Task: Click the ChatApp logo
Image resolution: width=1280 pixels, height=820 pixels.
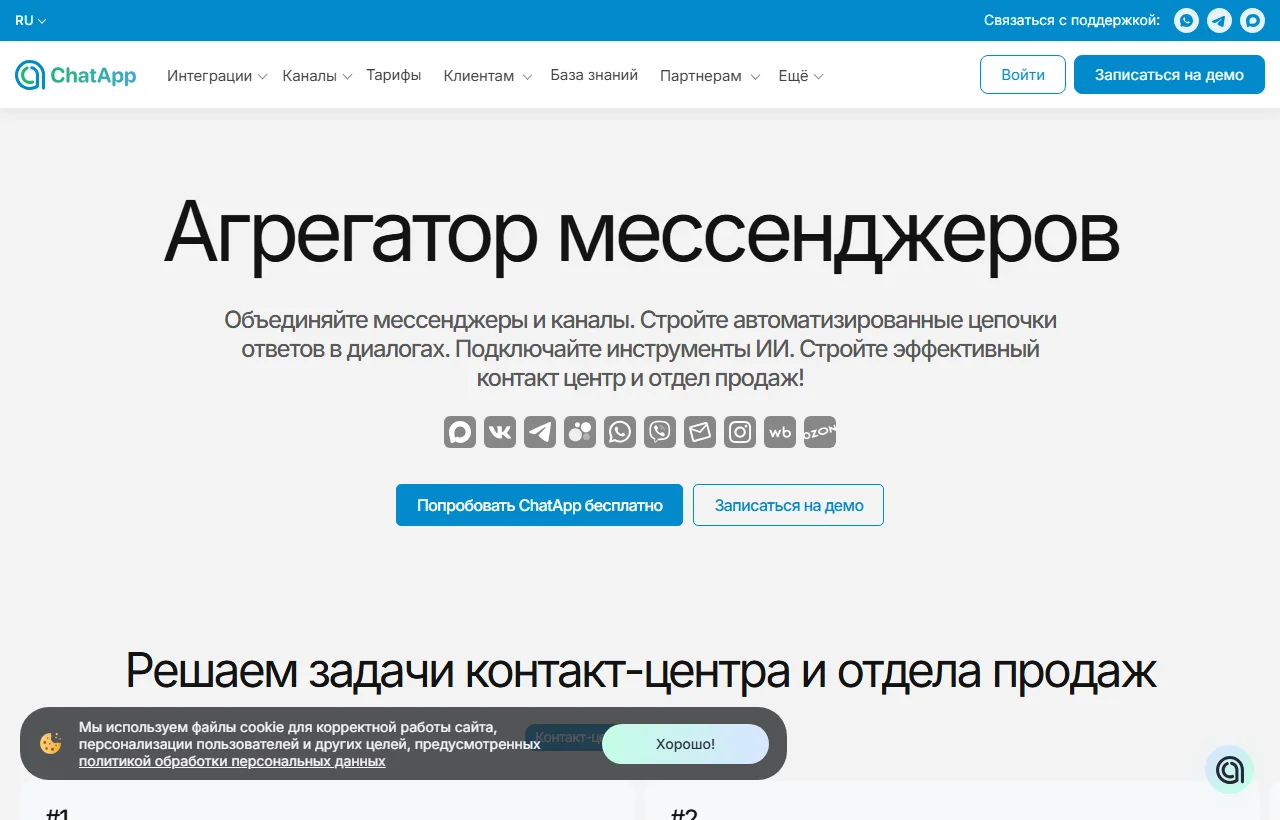Action: 76,75
